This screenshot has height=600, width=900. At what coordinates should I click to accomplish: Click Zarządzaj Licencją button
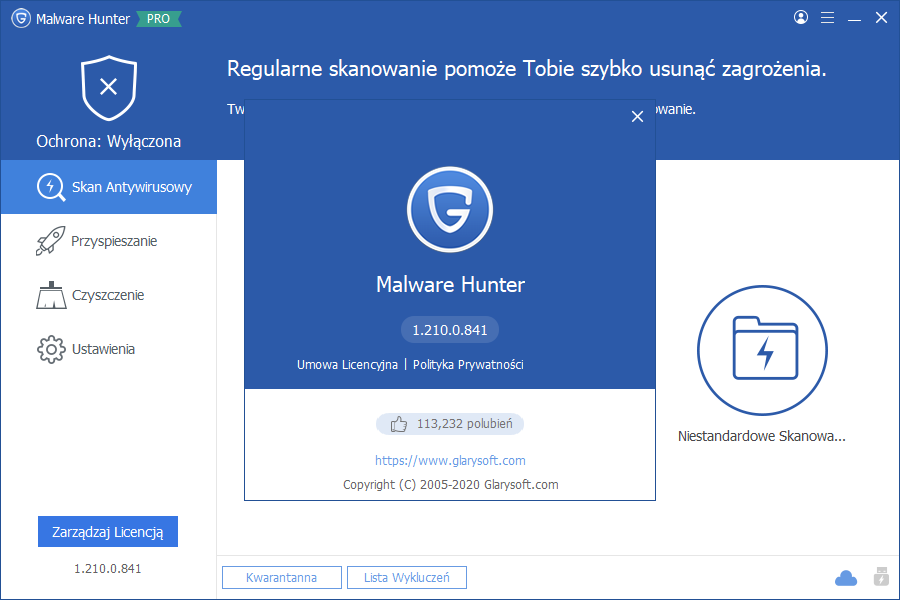tap(108, 532)
